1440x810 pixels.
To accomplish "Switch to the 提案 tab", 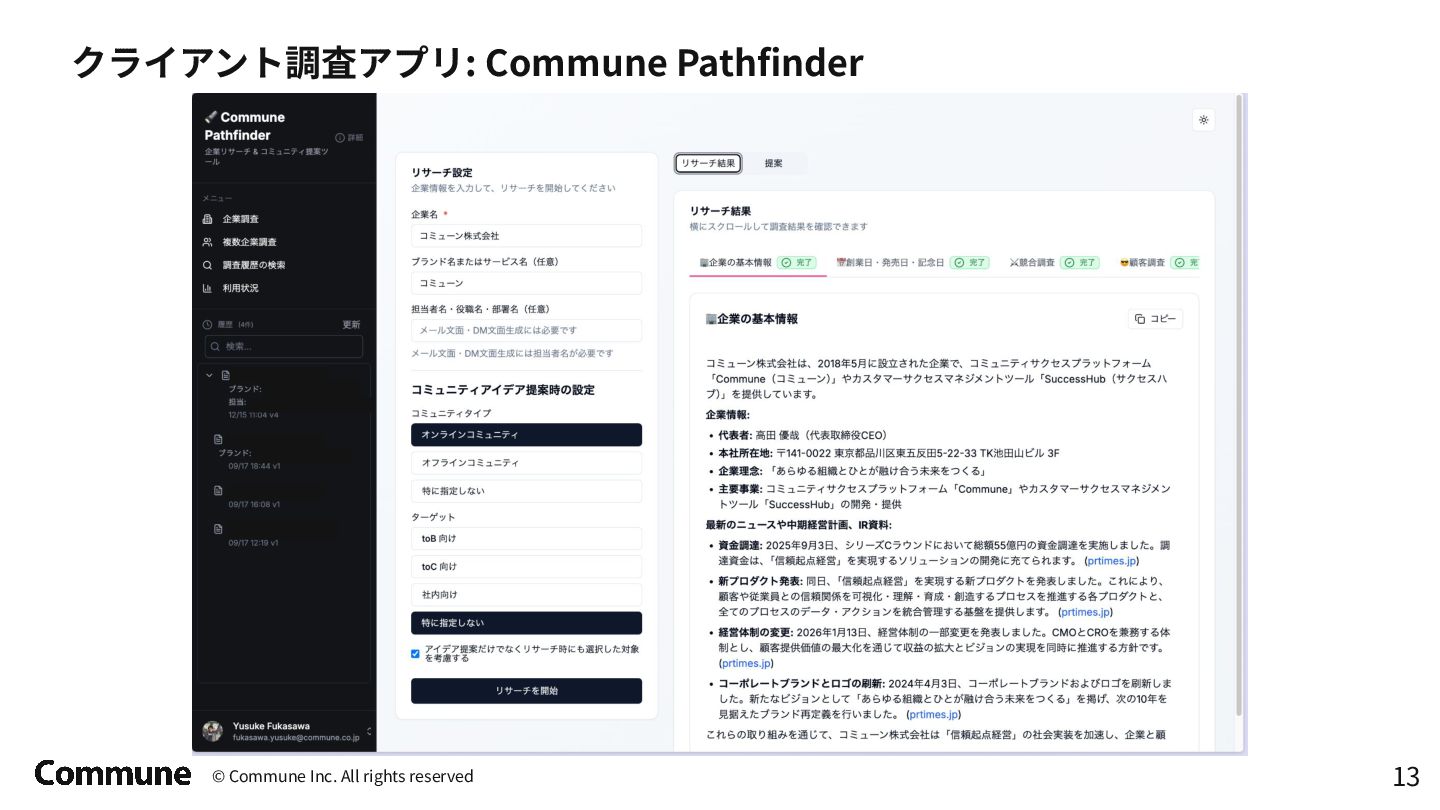I will tap(773, 163).
